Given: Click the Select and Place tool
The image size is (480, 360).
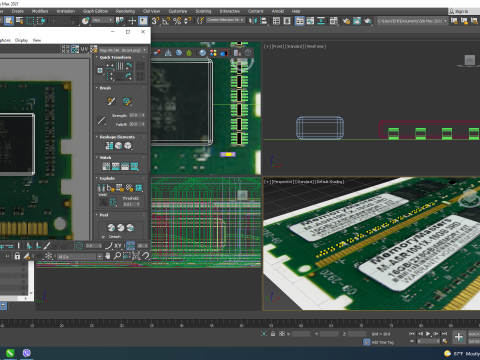Looking at the screenshot, I should (x=86, y=21).
